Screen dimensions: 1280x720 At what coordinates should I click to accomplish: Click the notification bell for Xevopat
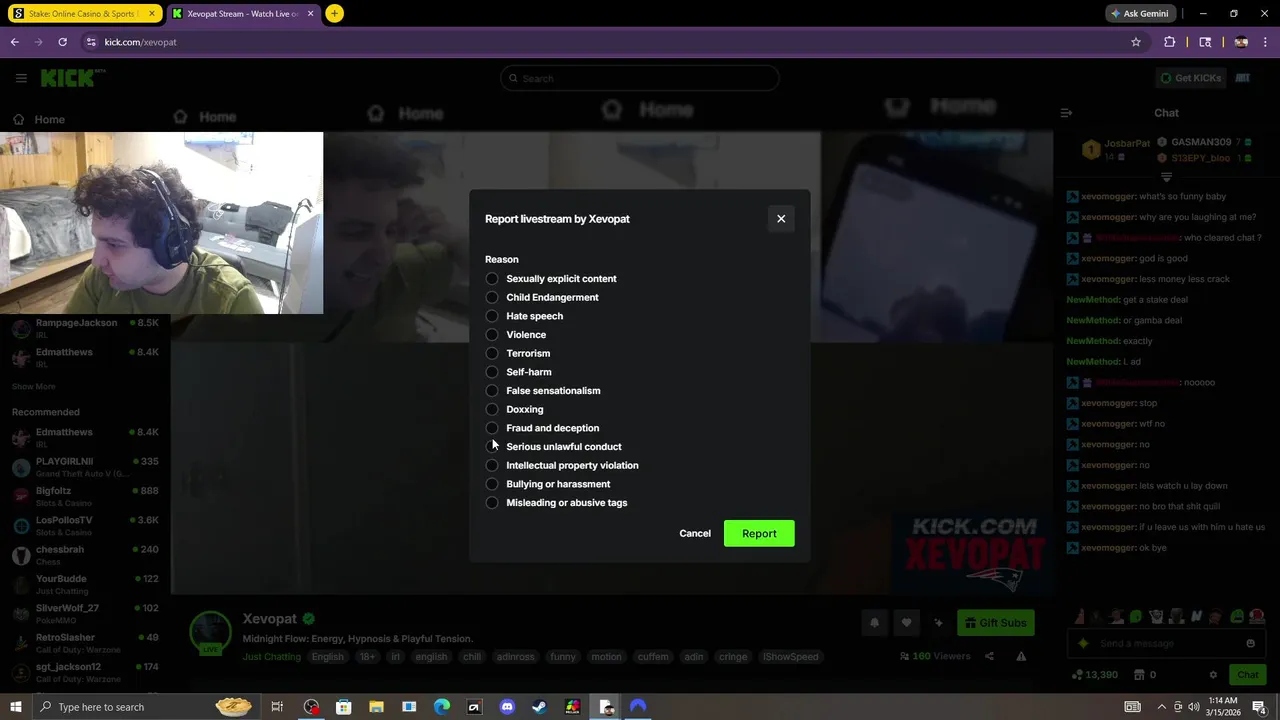[x=874, y=623]
